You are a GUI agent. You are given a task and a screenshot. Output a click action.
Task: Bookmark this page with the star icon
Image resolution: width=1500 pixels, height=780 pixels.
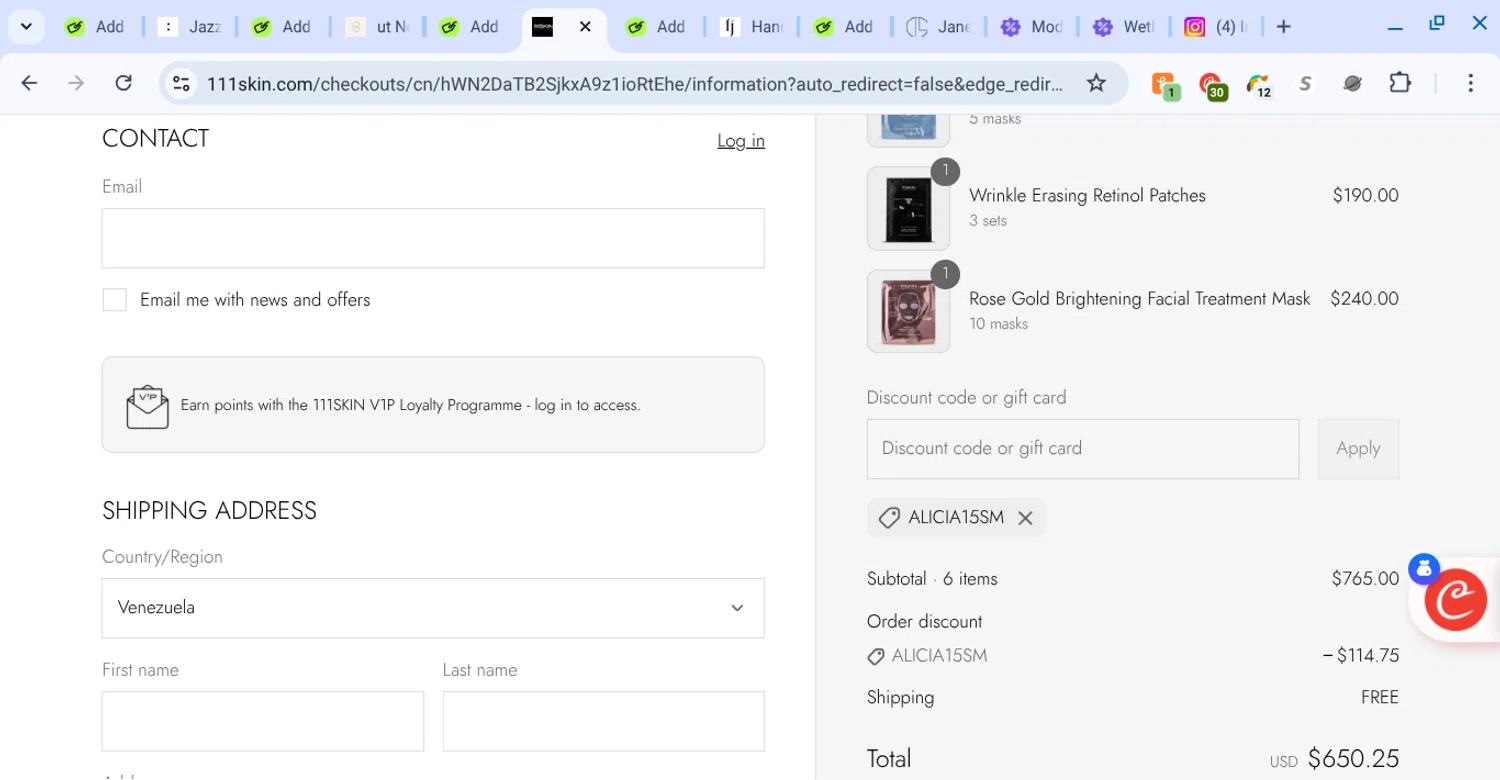point(1096,83)
